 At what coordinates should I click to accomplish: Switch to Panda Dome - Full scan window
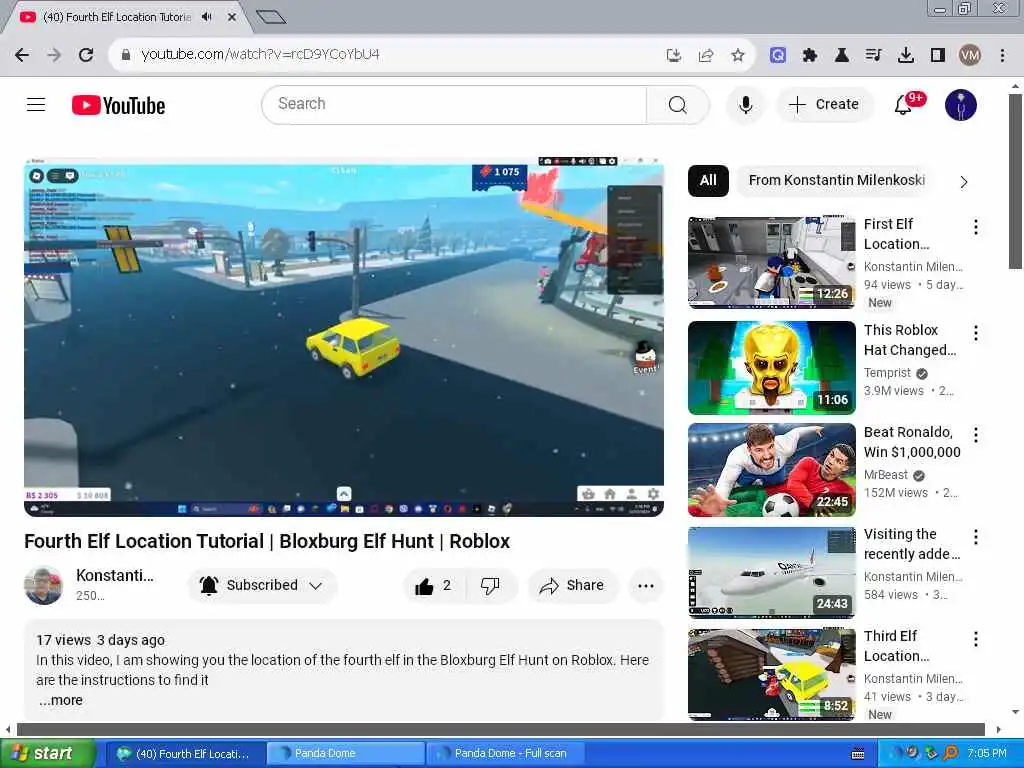[x=505, y=754]
